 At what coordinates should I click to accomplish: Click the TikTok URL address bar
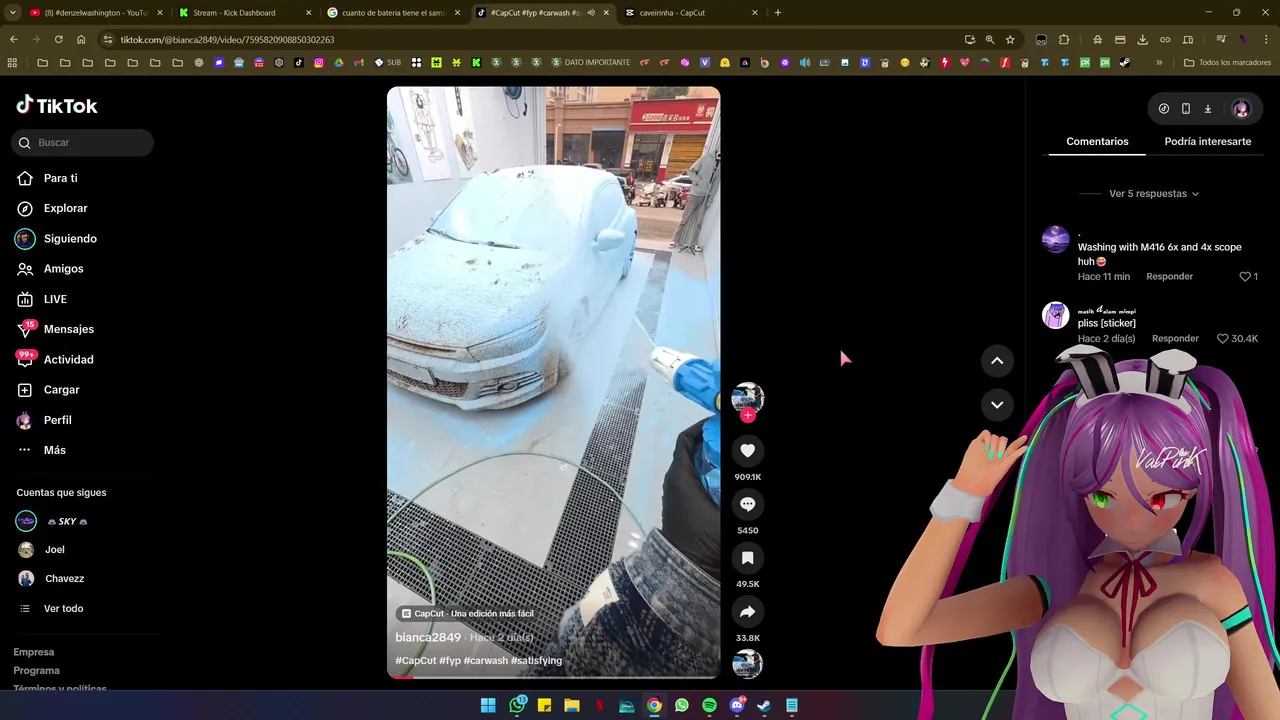[x=530, y=39]
